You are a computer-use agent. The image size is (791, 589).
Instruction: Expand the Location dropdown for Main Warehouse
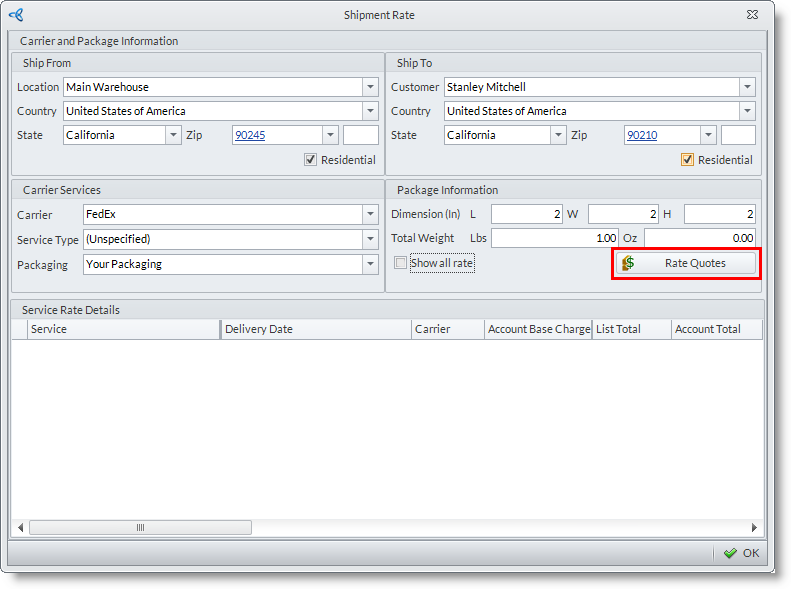tap(370, 87)
